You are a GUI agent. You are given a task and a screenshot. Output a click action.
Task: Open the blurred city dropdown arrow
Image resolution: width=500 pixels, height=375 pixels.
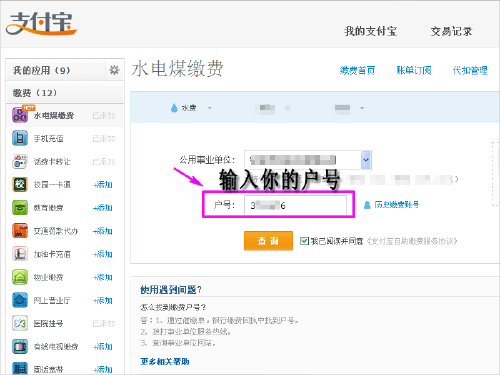point(362,108)
